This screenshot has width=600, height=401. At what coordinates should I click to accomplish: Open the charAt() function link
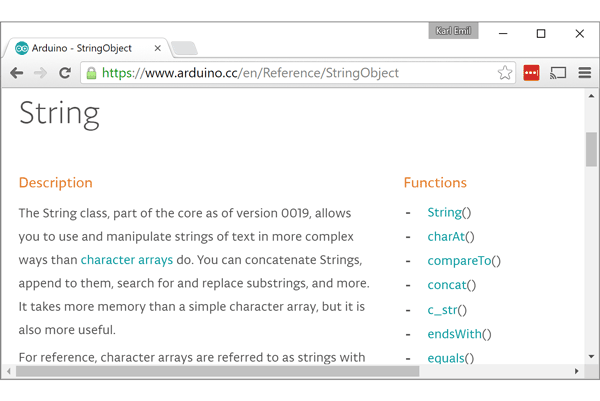447,237
